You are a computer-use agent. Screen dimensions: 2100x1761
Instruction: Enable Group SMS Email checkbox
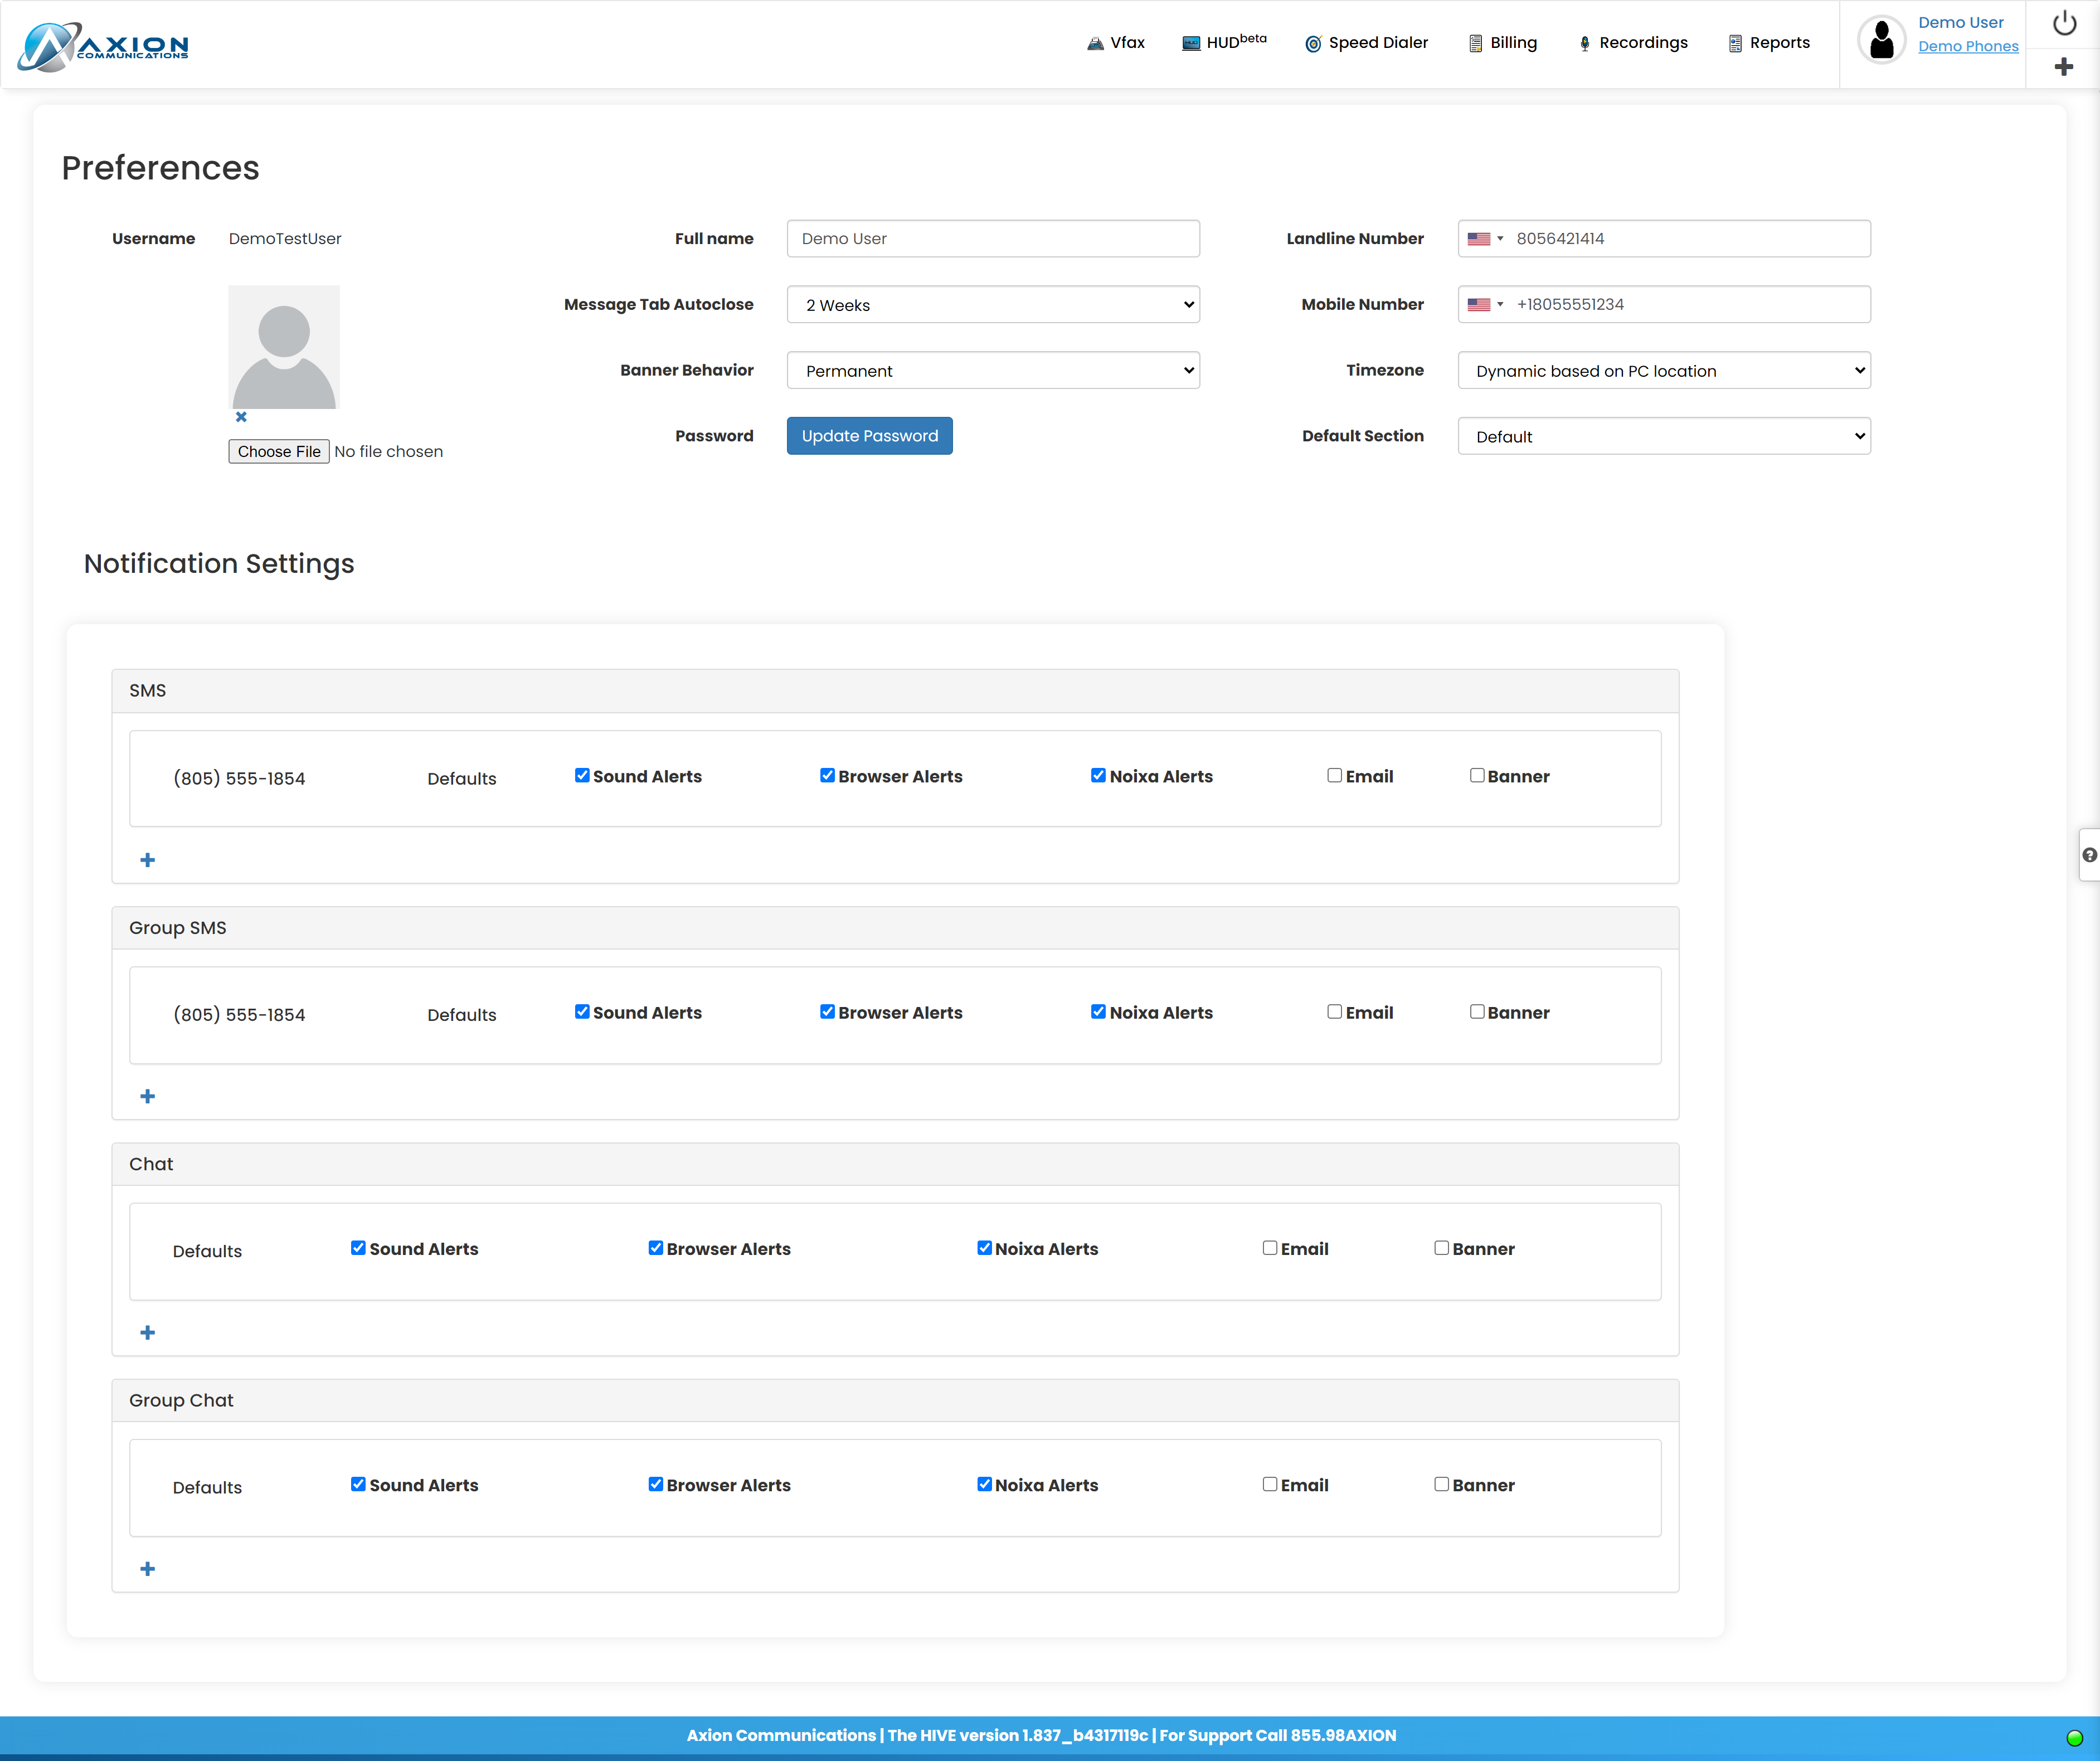tap(1334, 1011)
